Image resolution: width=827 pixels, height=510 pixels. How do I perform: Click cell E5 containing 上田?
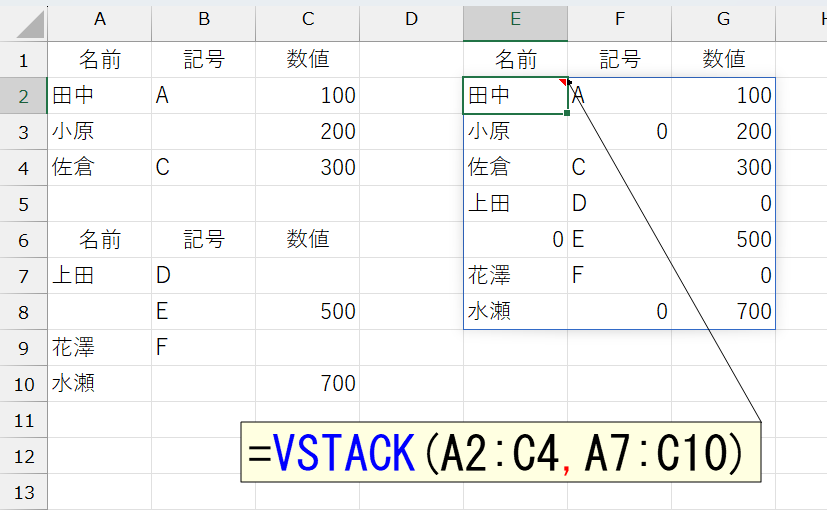coord(515,204)
